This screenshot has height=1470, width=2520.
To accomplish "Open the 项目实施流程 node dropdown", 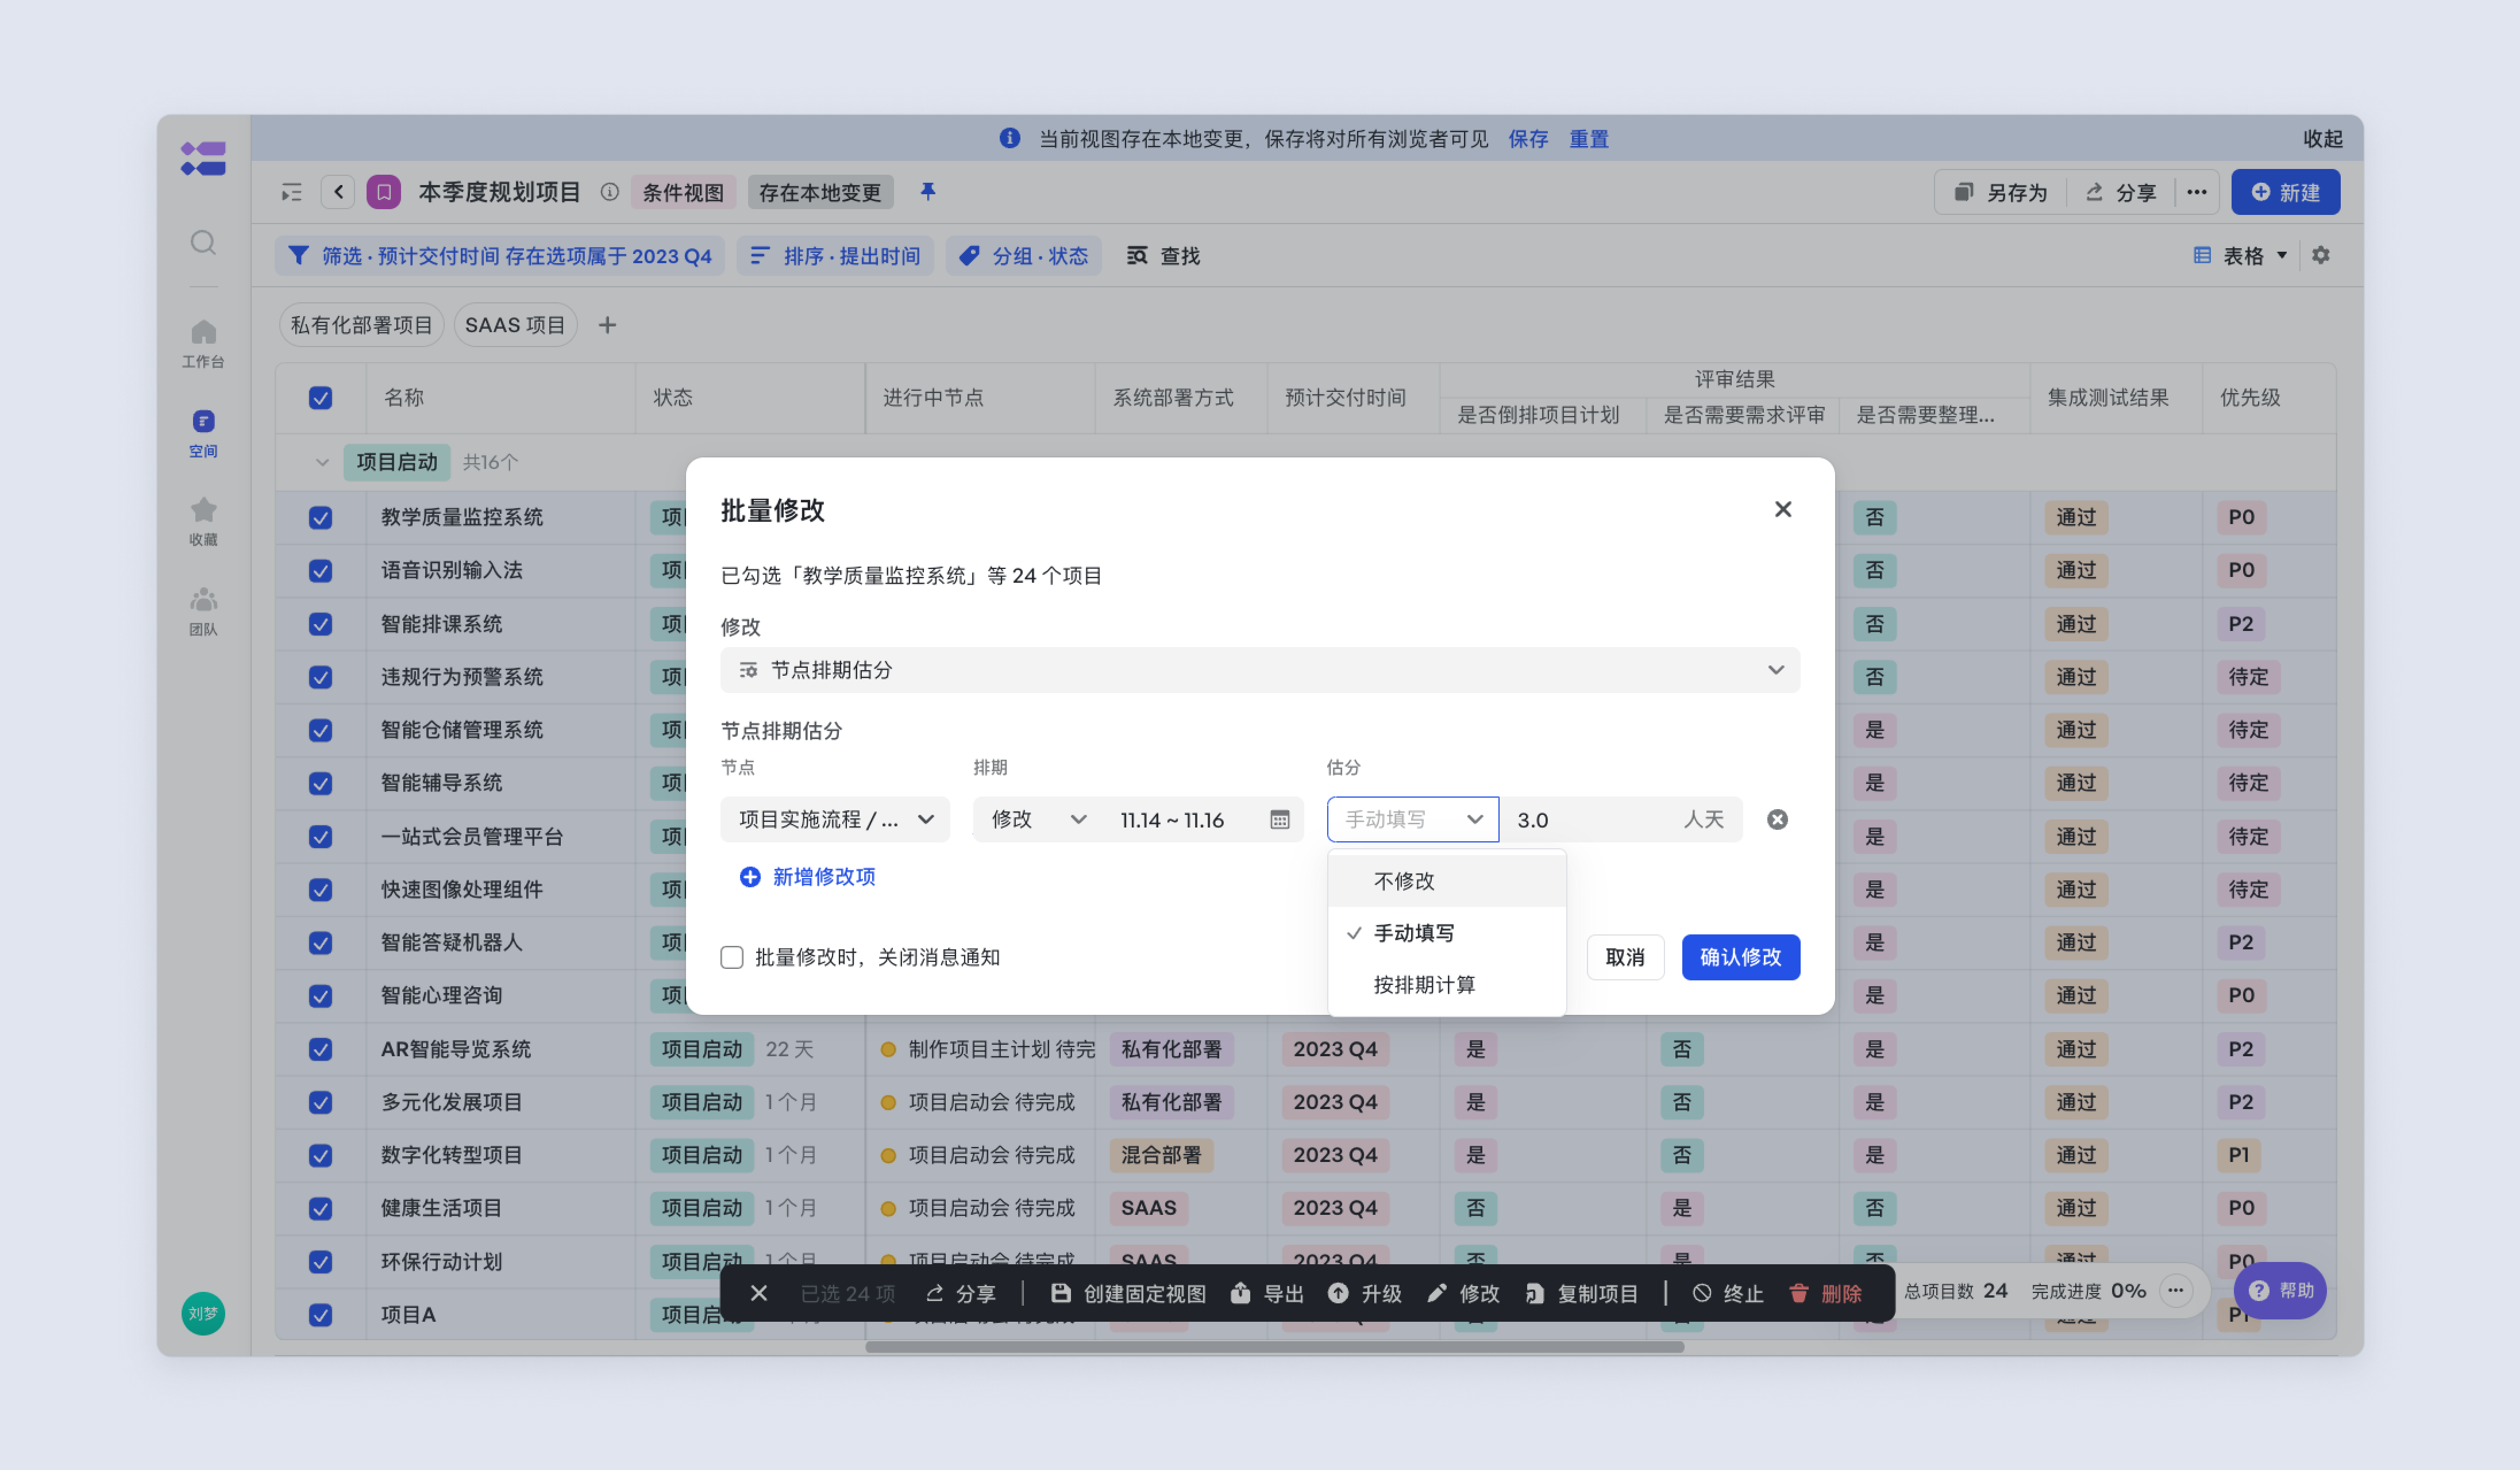I will [835, 819].
